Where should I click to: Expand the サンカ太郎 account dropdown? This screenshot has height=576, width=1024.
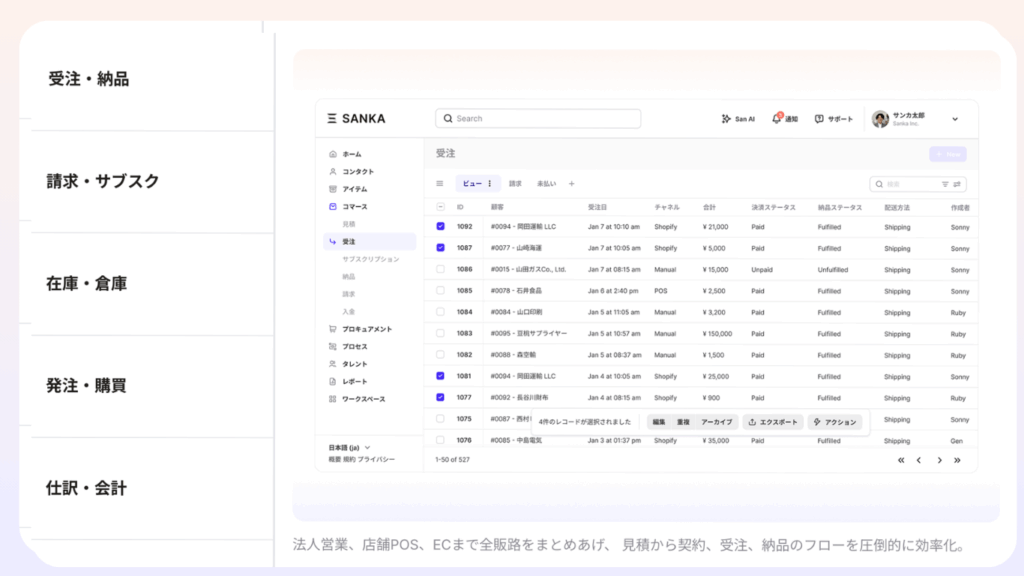pyautogui.click(x=954, y=119)
